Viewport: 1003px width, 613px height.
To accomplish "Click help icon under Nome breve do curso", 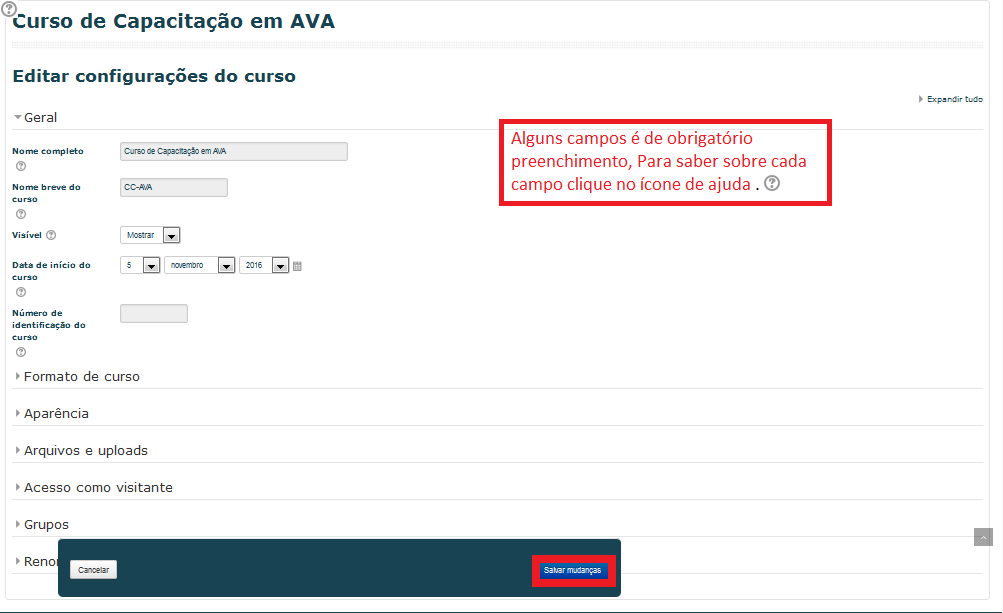I will tap(21, 214).
